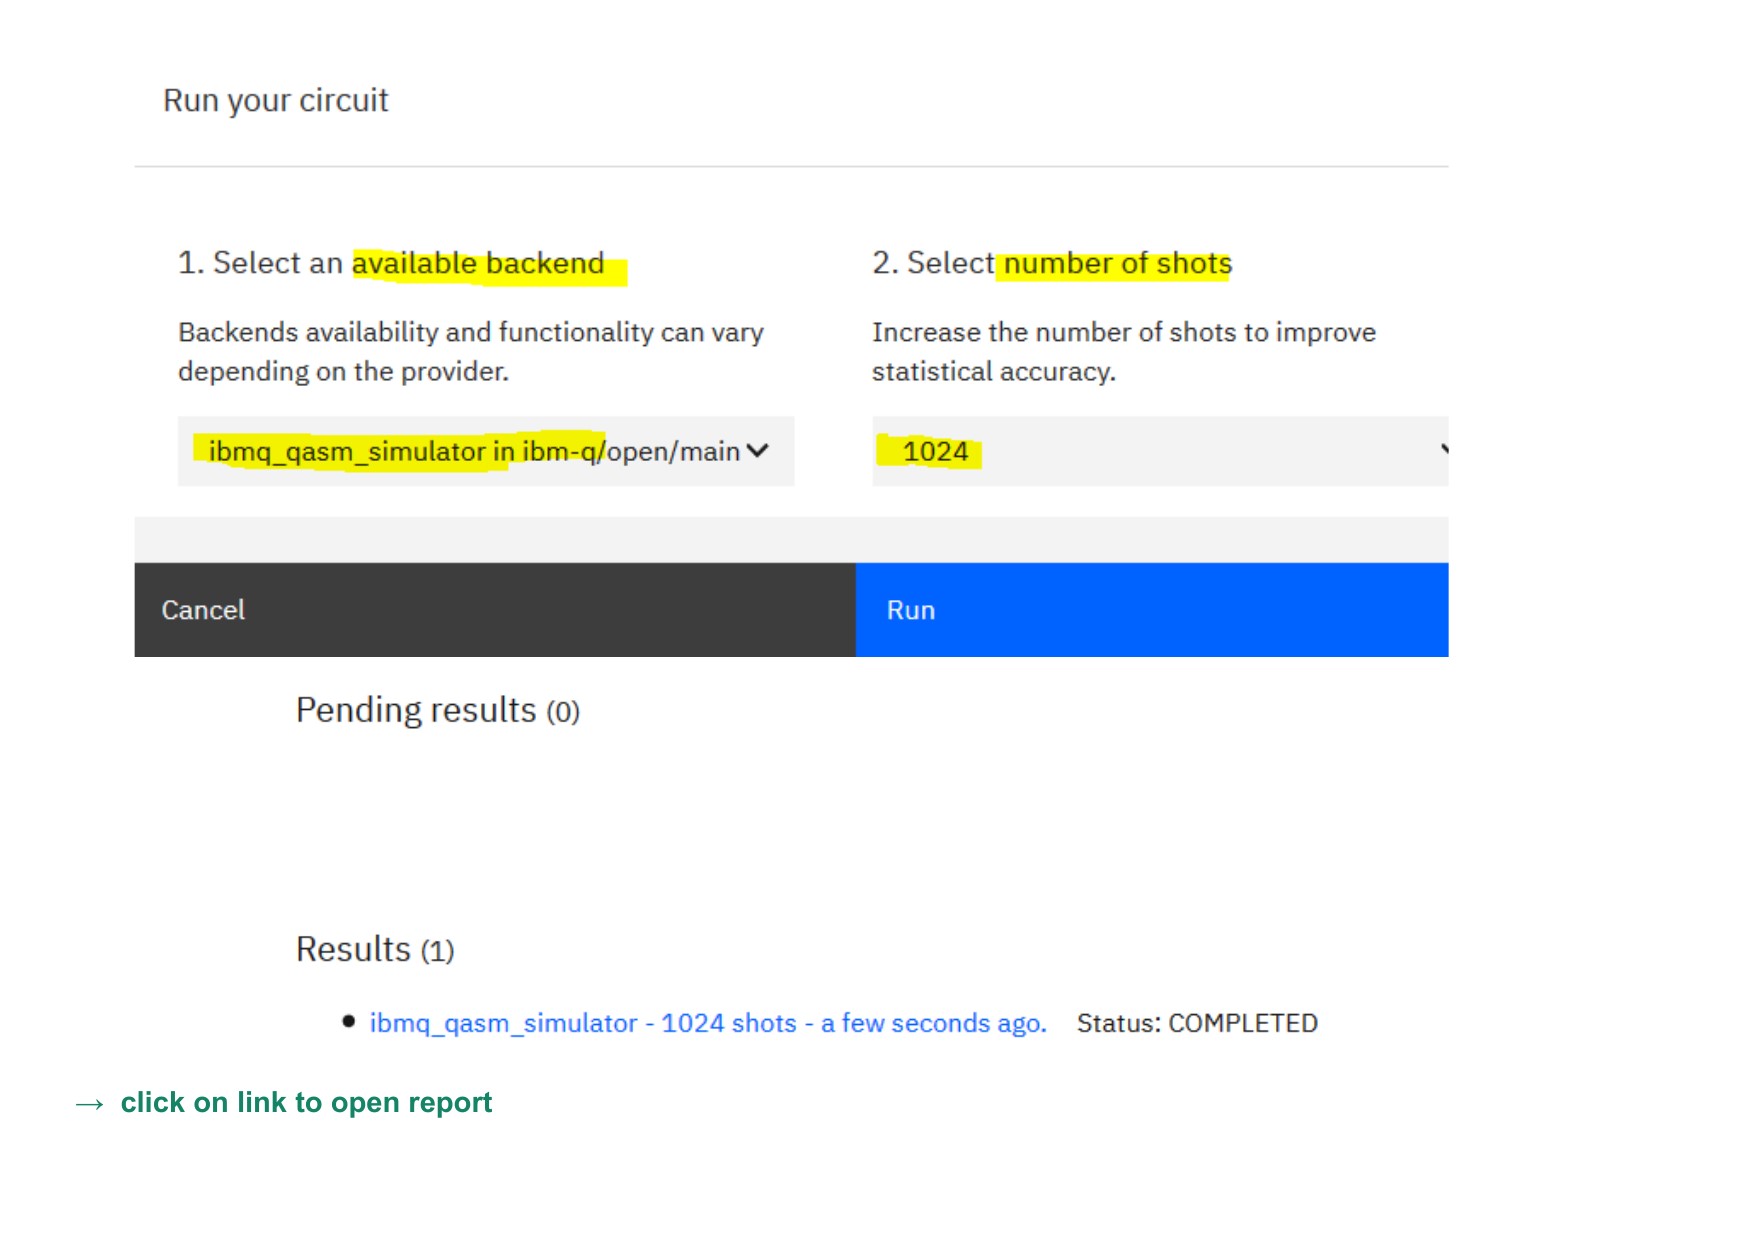Screen dimensions: 1754x1241
Task: Click the 'improve statistical accuracy' description text
Action: [x=1122, y=351]
